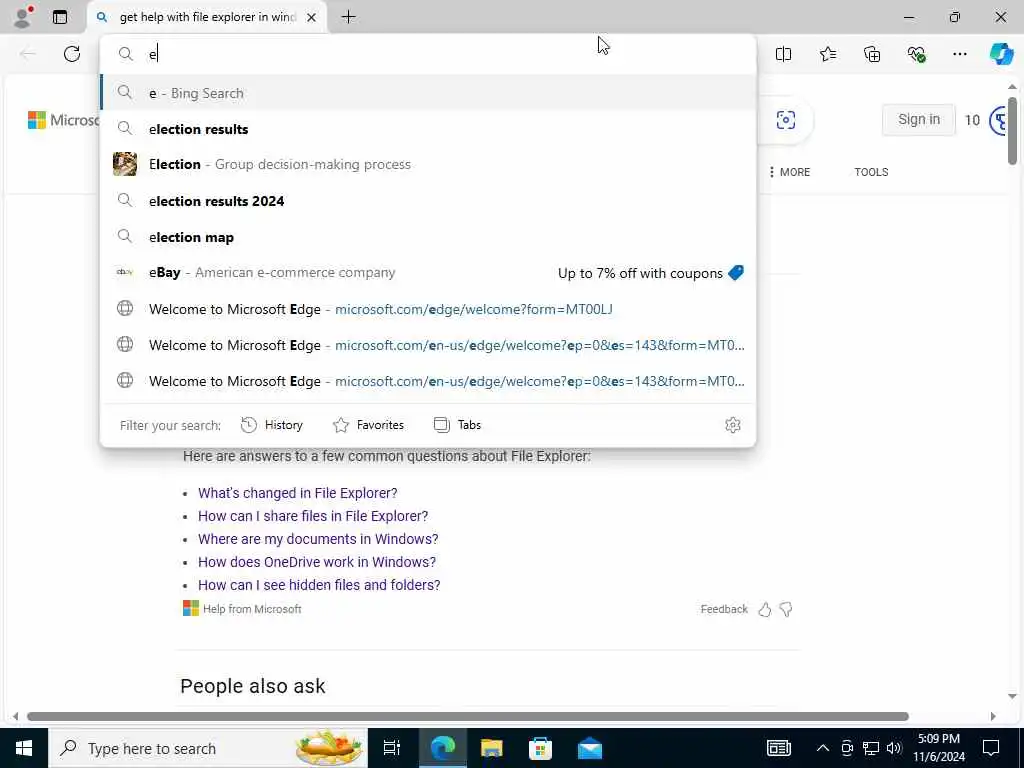Open Favorites star icon in toolbar
Viewport: 1024px width, 768px height.
click(827, 54)
